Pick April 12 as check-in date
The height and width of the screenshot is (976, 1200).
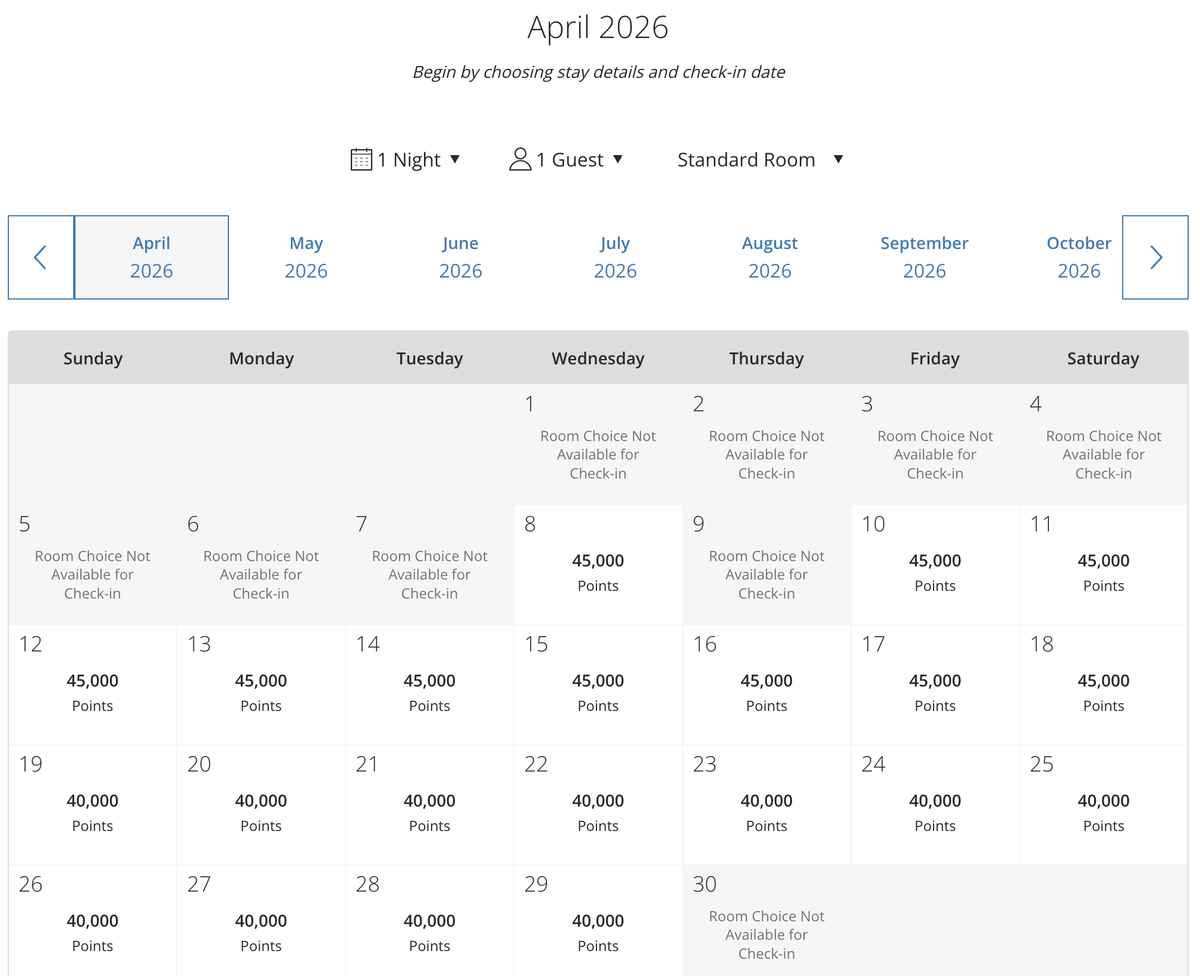pos(92,685)
